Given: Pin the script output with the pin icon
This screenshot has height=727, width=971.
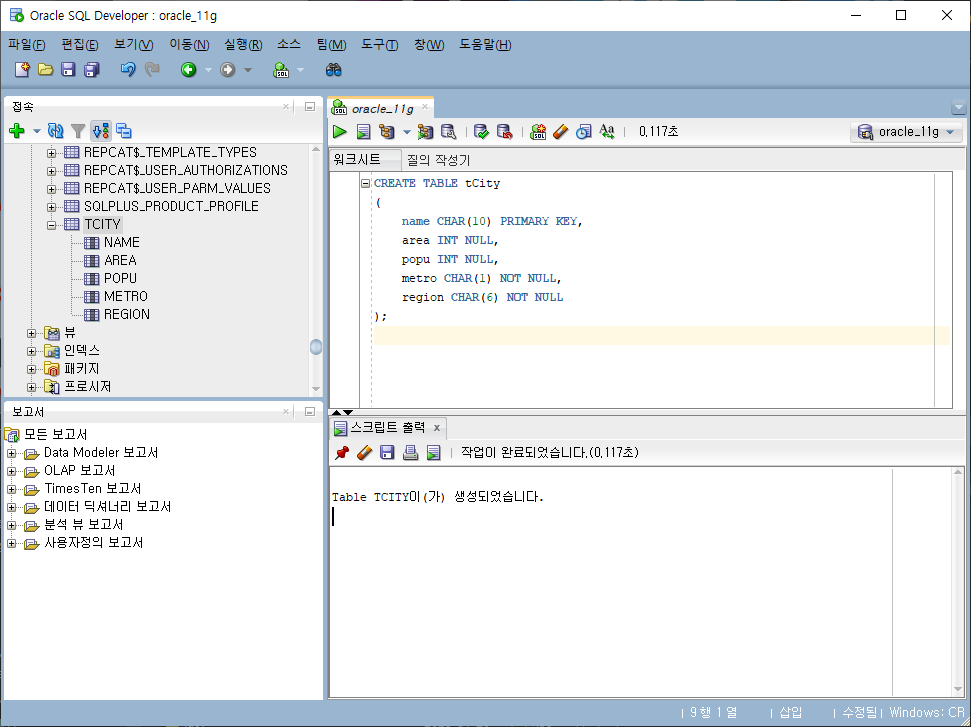Looking at the screenshot, I should tap(341, 453).
